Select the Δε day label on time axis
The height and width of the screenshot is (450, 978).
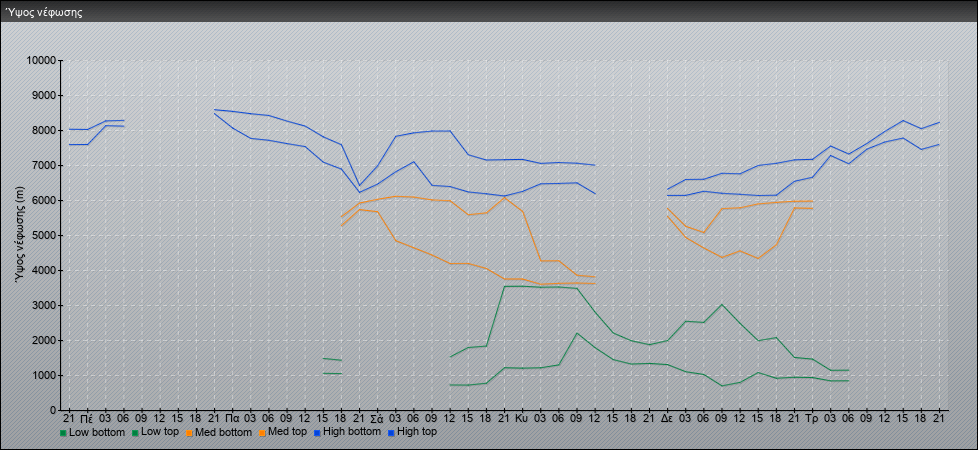point(667,417)
